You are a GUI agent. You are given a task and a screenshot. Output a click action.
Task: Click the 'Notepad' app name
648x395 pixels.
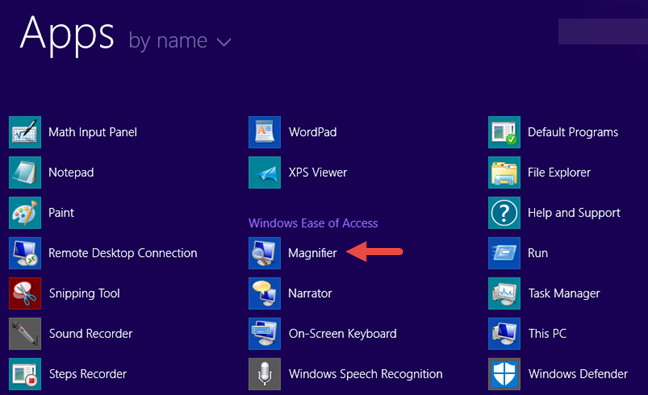[71, 172]
